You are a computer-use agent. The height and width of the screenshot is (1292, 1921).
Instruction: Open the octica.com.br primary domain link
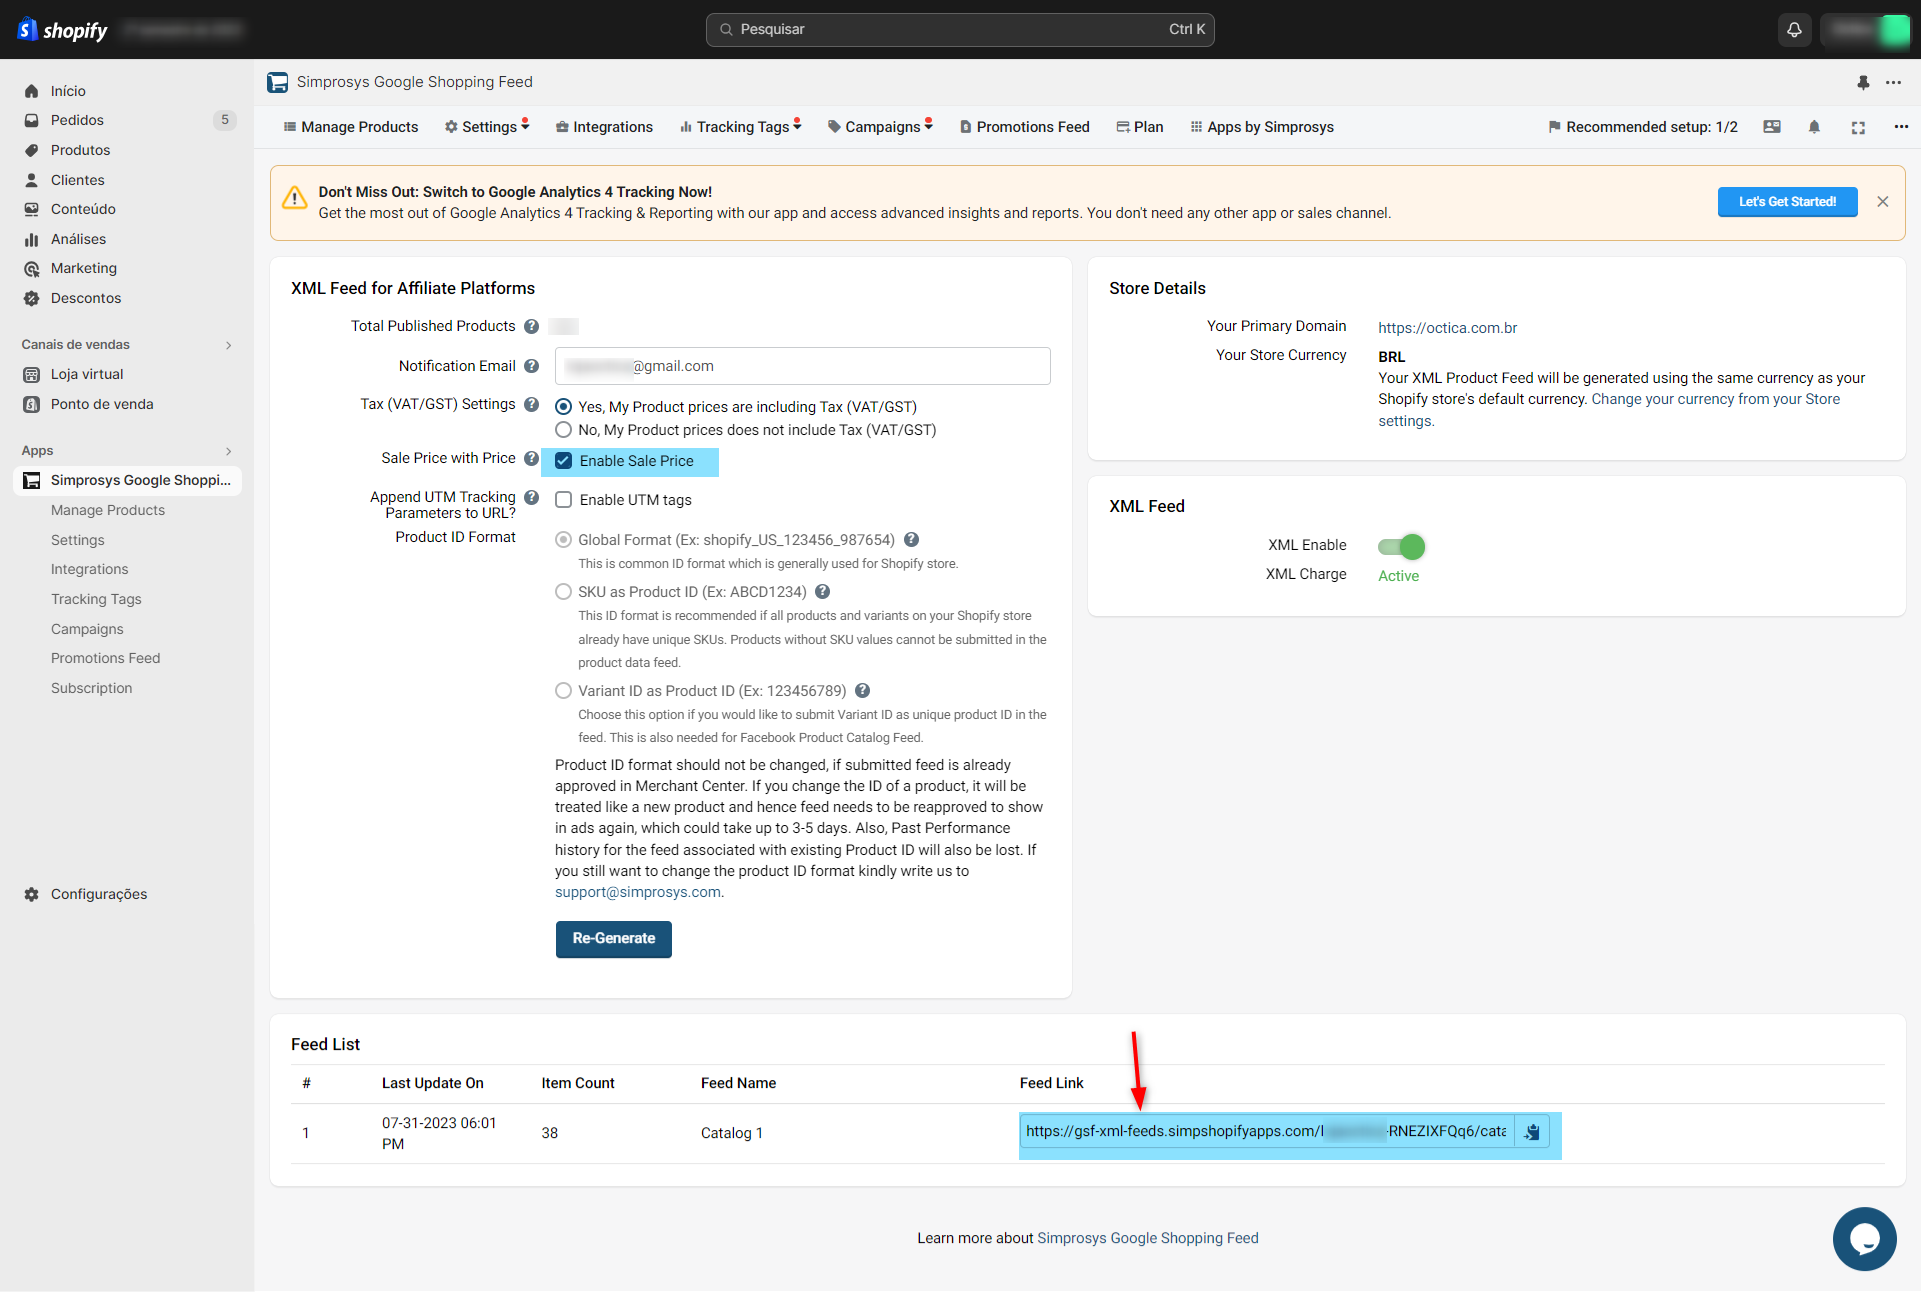pos(1447,328)
